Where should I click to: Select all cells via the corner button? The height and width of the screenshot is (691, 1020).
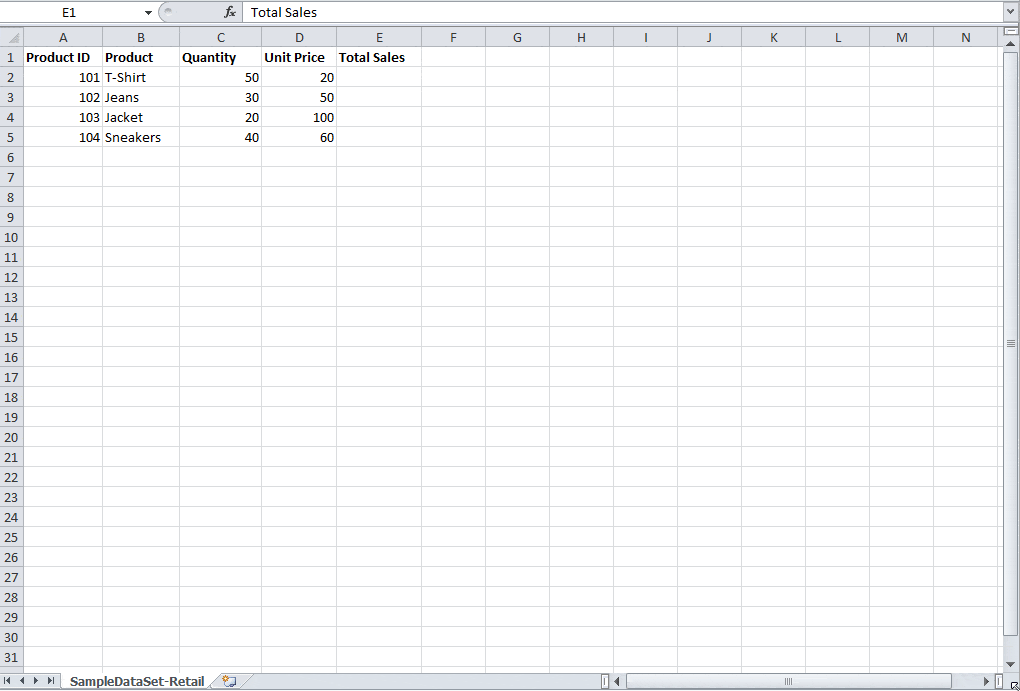[11, 36]
